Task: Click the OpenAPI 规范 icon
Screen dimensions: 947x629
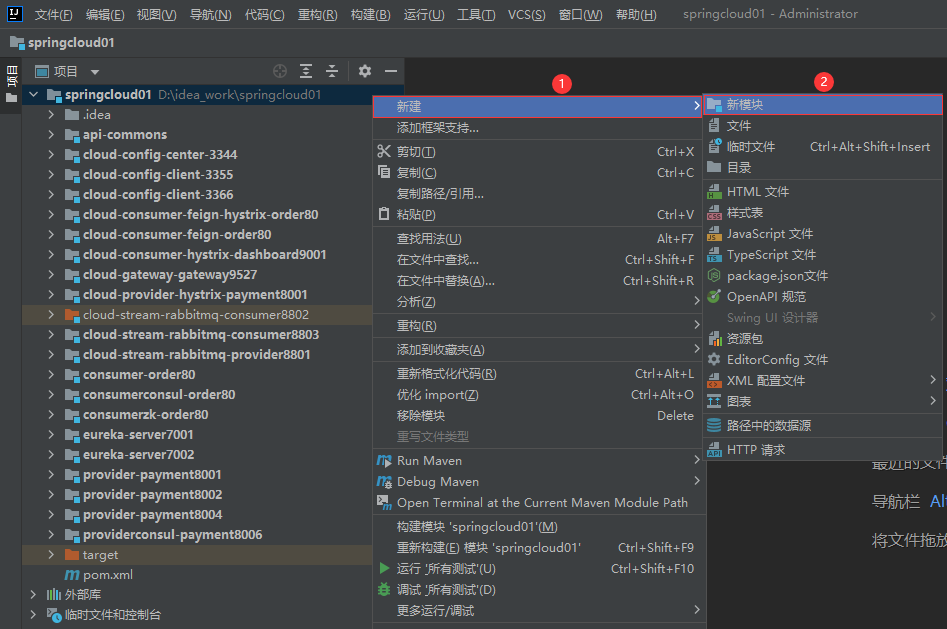Action: point(714,297)
